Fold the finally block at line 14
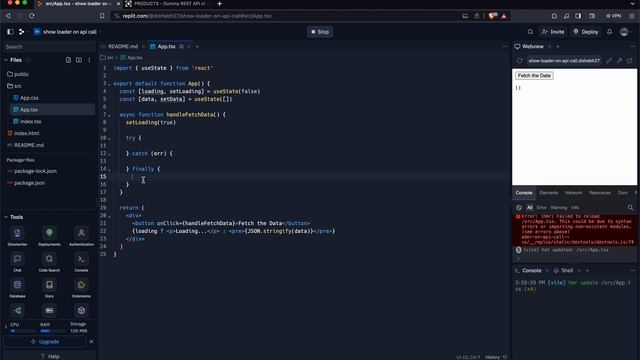Image resolution: width=640 pixels, height=360 pixels. tap(109, 169)
